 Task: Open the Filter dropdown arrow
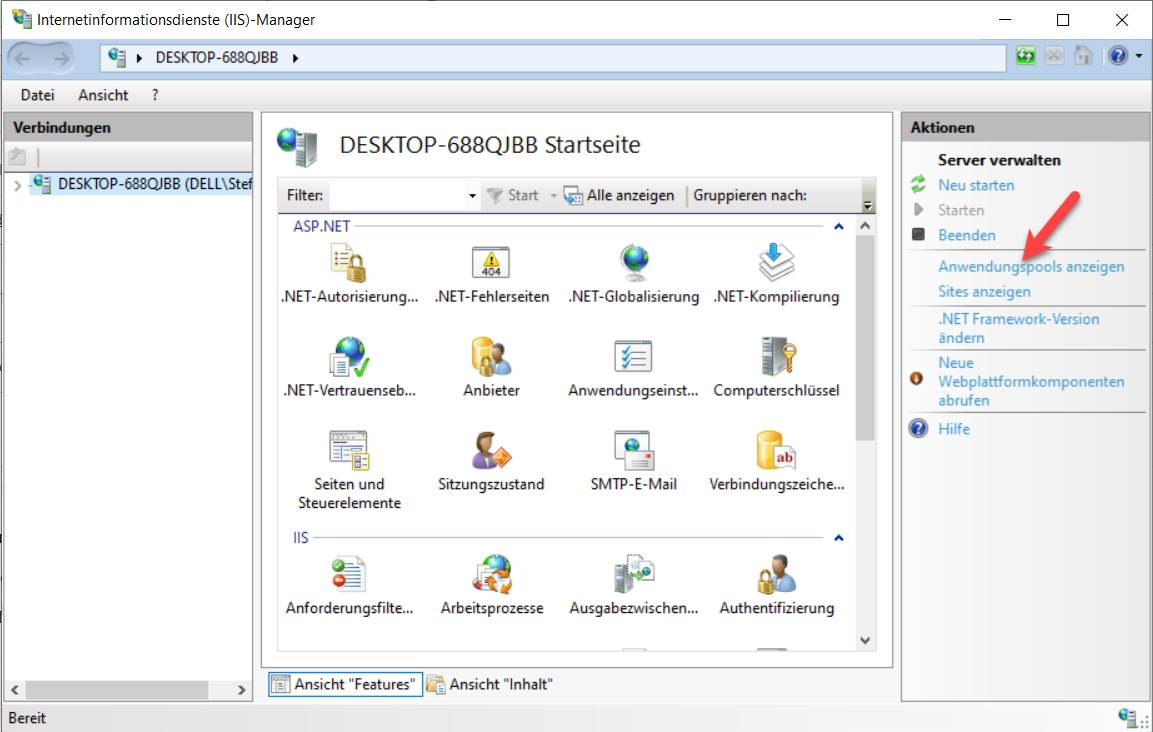(x=473, y=196)
